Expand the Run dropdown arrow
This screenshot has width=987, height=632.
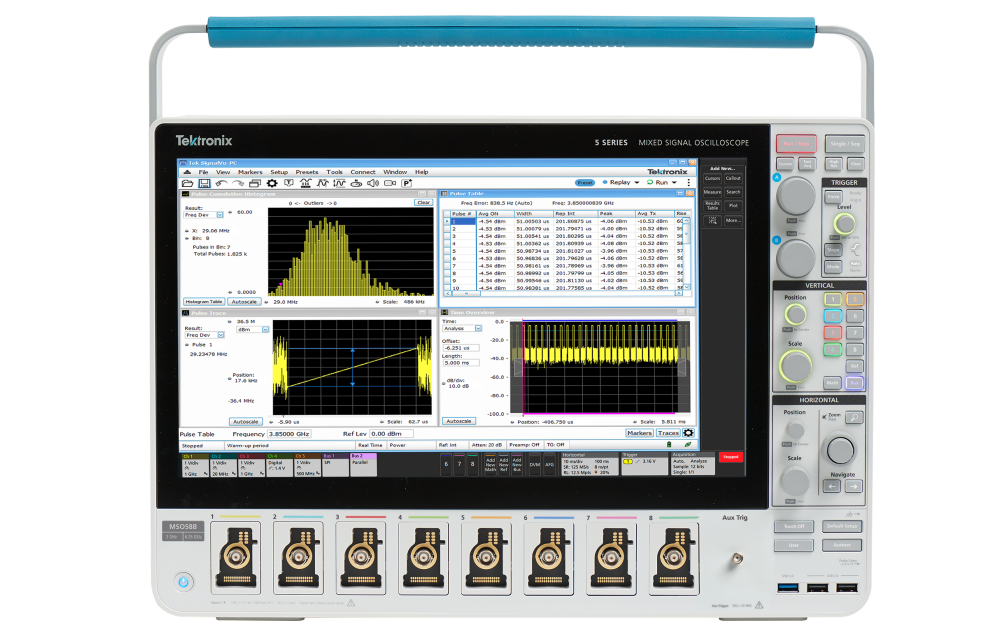coord(674,183)
